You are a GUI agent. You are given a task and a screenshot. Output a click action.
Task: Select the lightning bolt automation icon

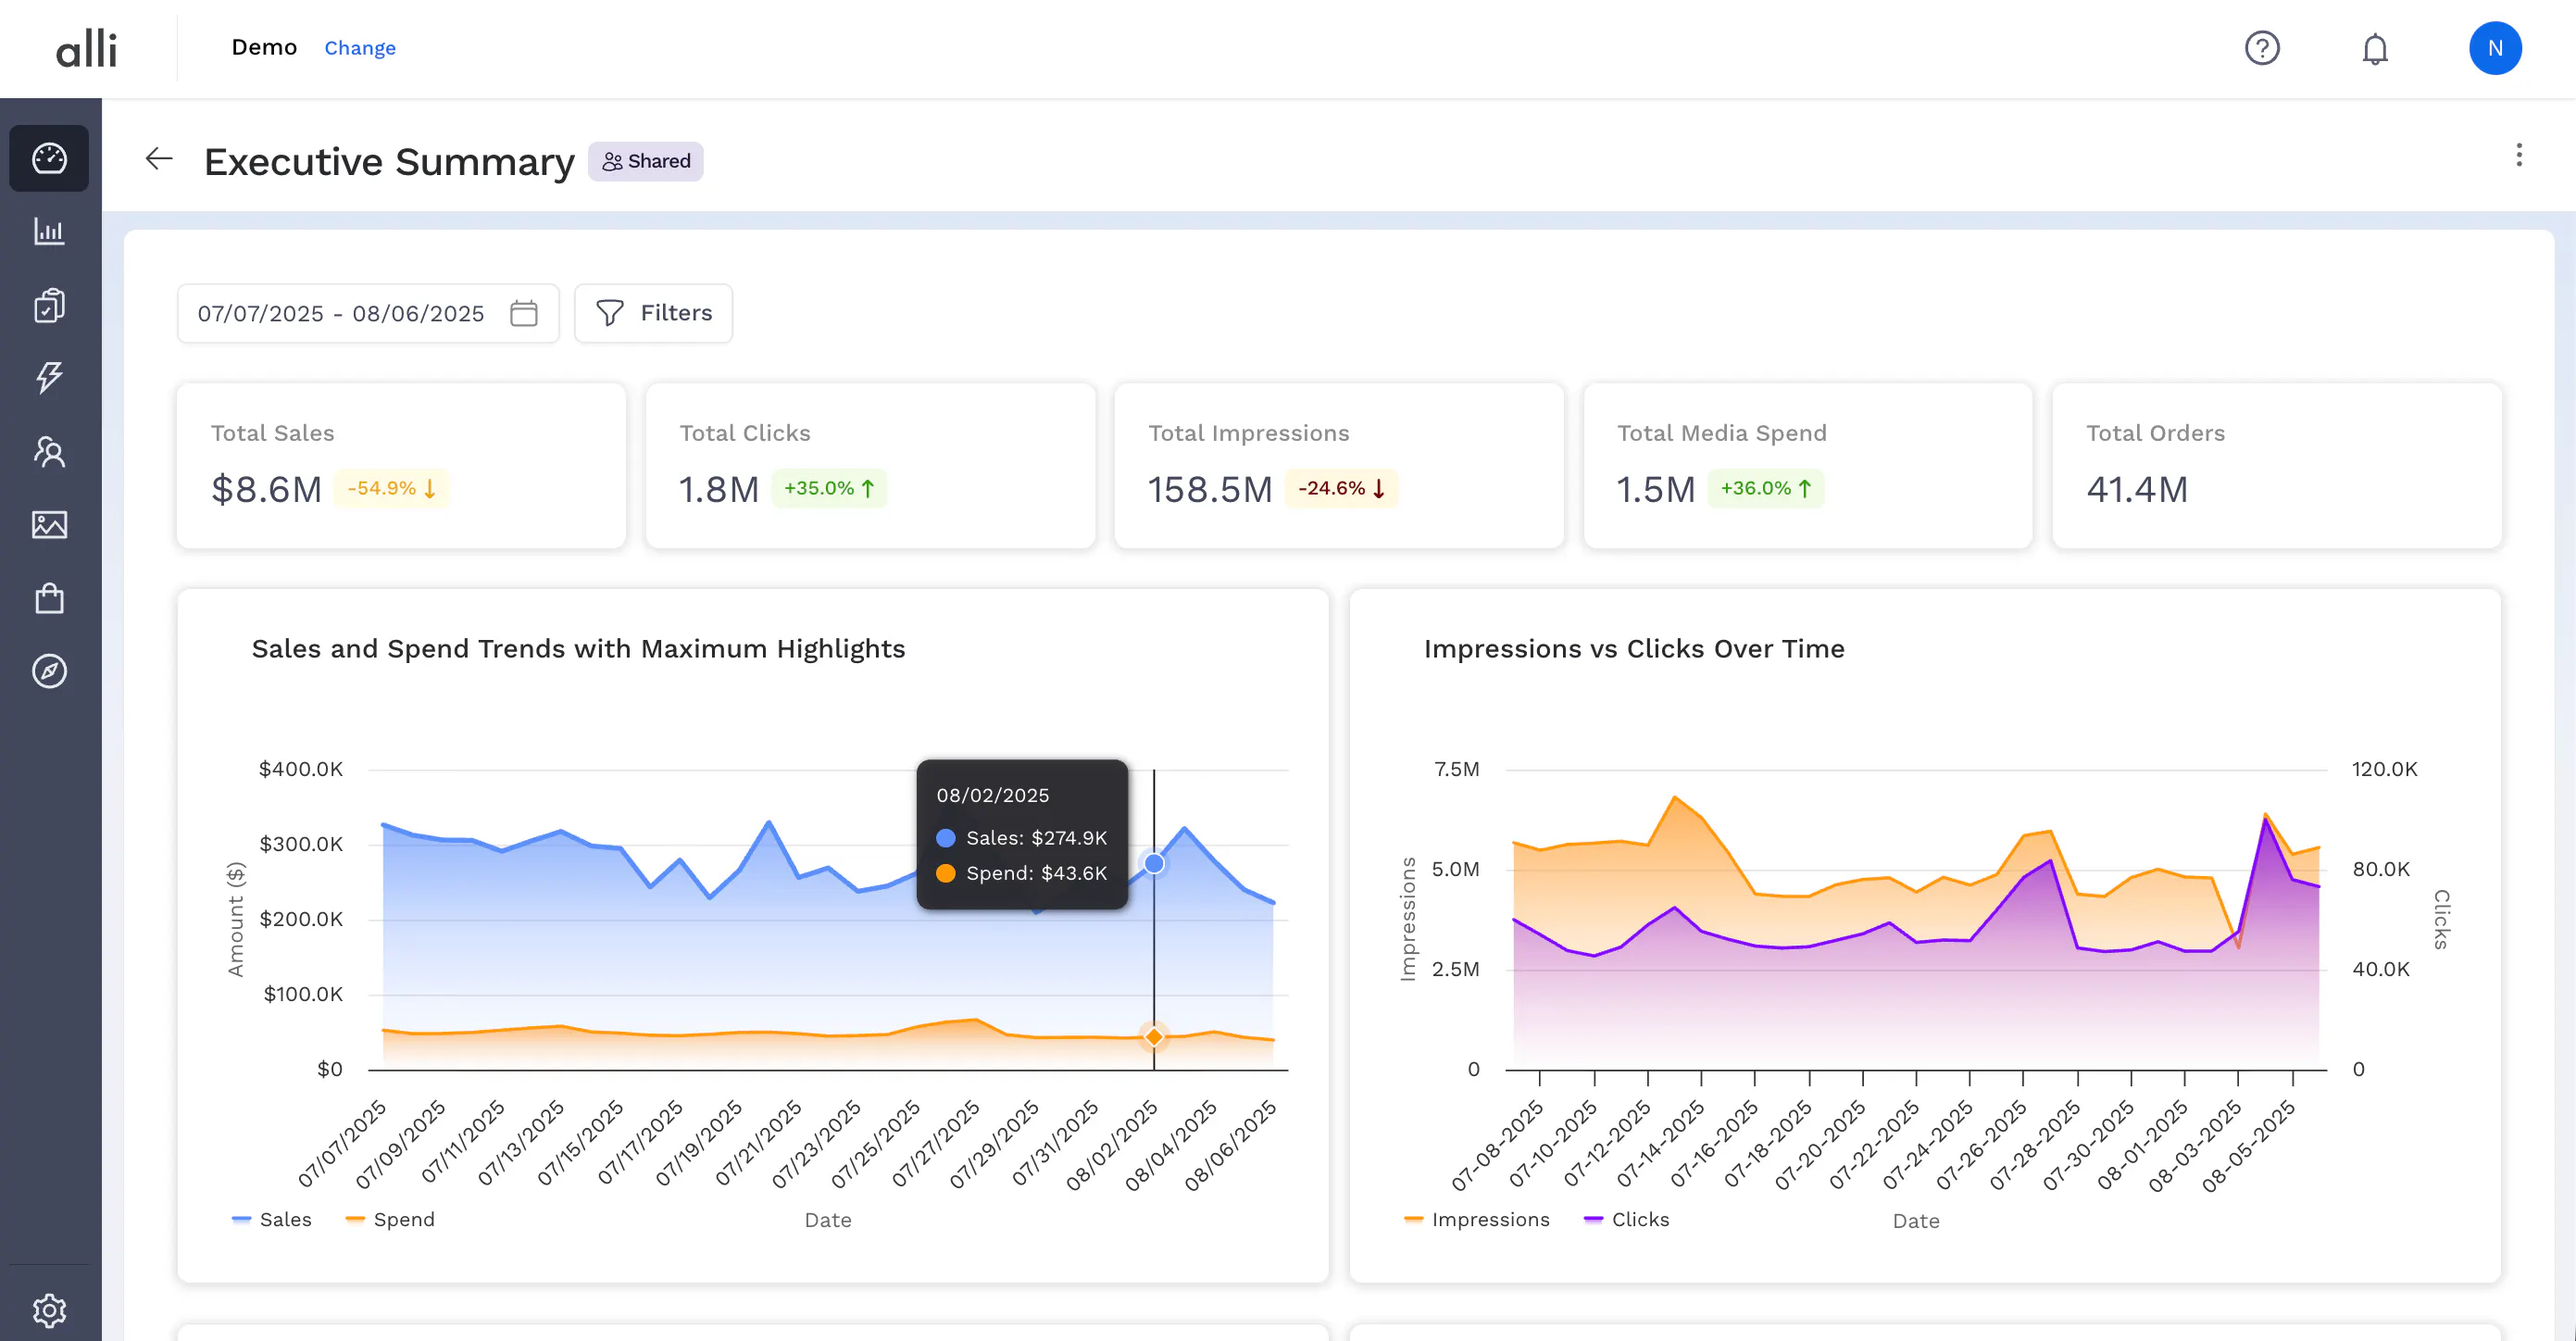point(49,379)
